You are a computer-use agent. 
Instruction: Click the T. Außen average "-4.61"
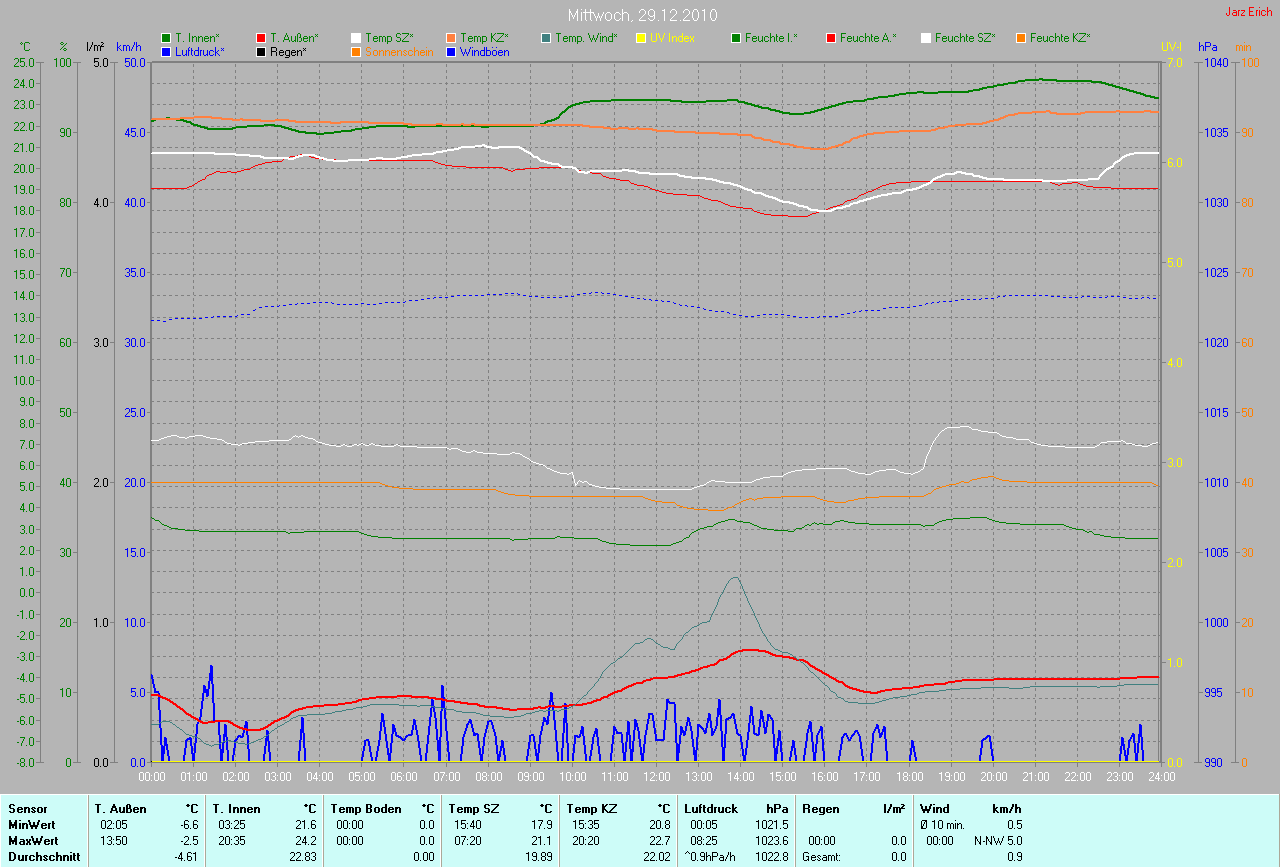click(x=186, y=857)
